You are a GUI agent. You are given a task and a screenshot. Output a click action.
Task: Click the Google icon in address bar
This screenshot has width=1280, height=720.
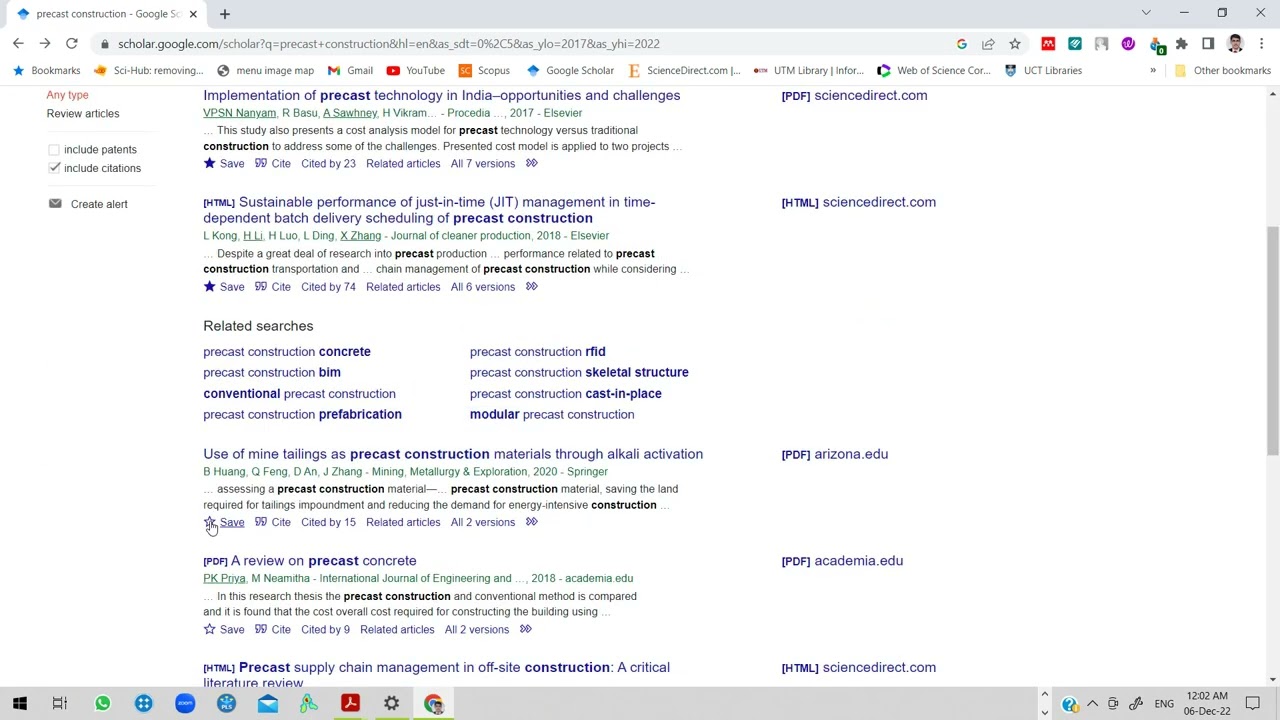click(961, 44)
